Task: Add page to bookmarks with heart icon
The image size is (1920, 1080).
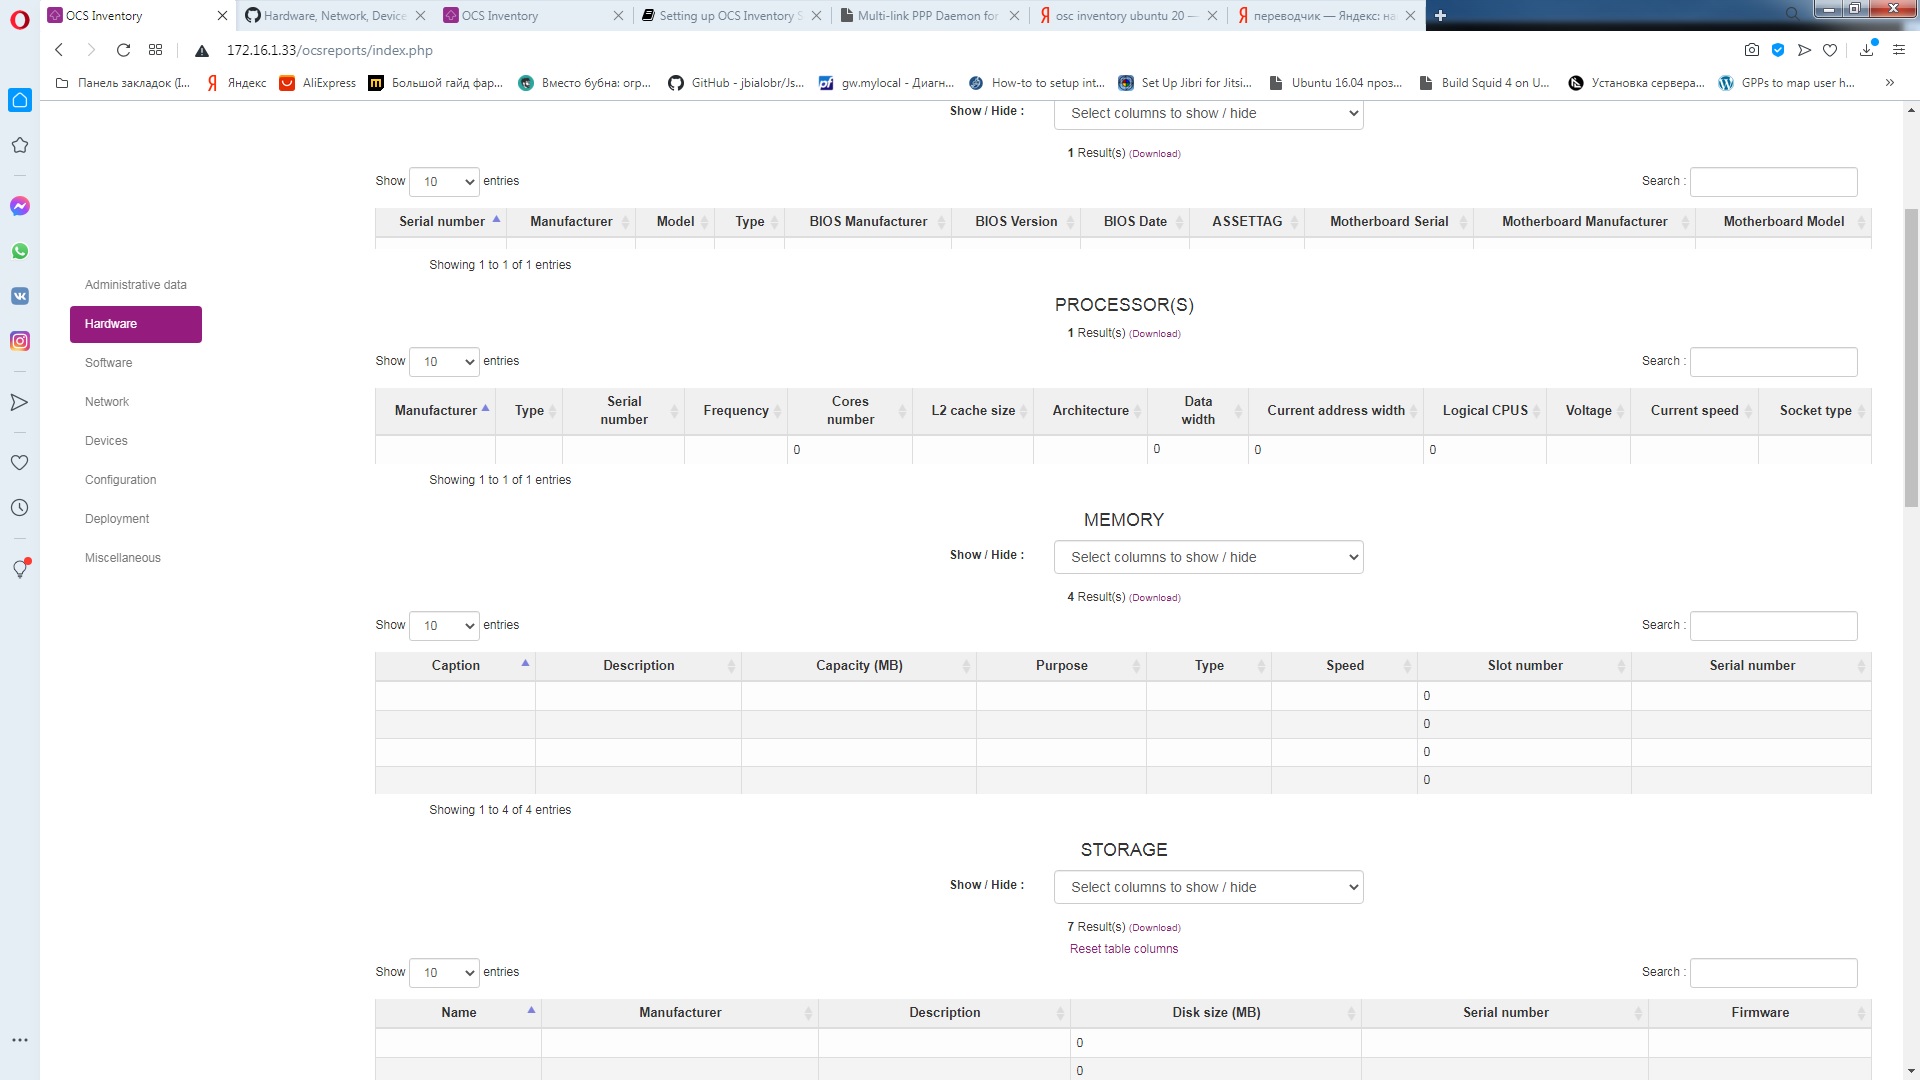Action: pyautogui.click(x=1831, y=50)
